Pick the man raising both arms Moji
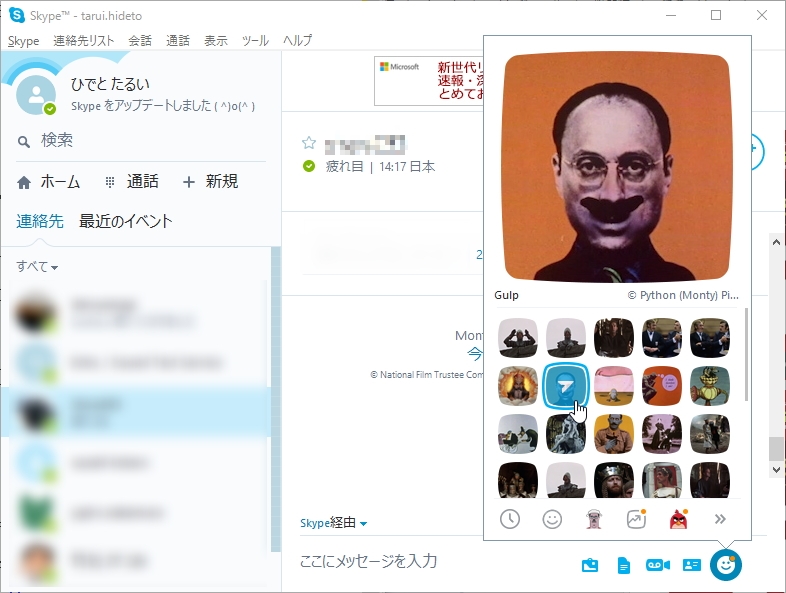Screen dimensions: 786x593 [x=518, y=338]
